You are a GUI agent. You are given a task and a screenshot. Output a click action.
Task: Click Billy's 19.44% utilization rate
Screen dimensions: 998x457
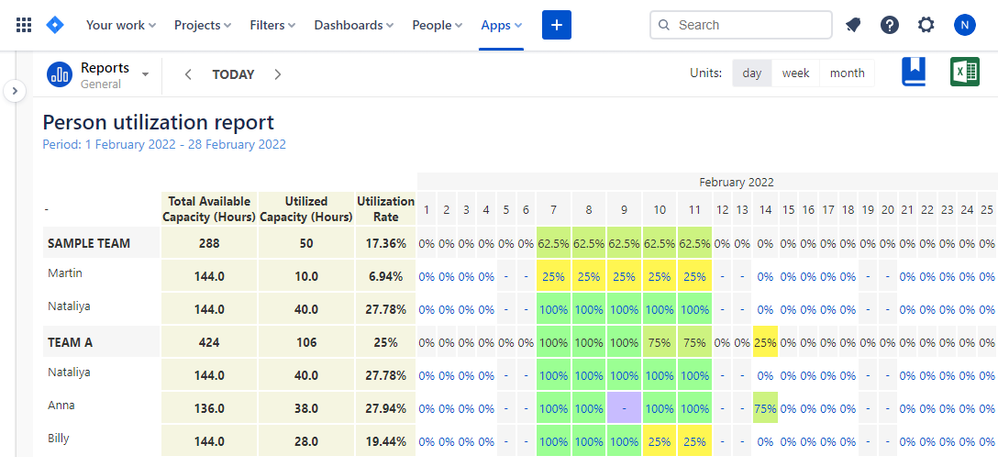click(386, 441)
